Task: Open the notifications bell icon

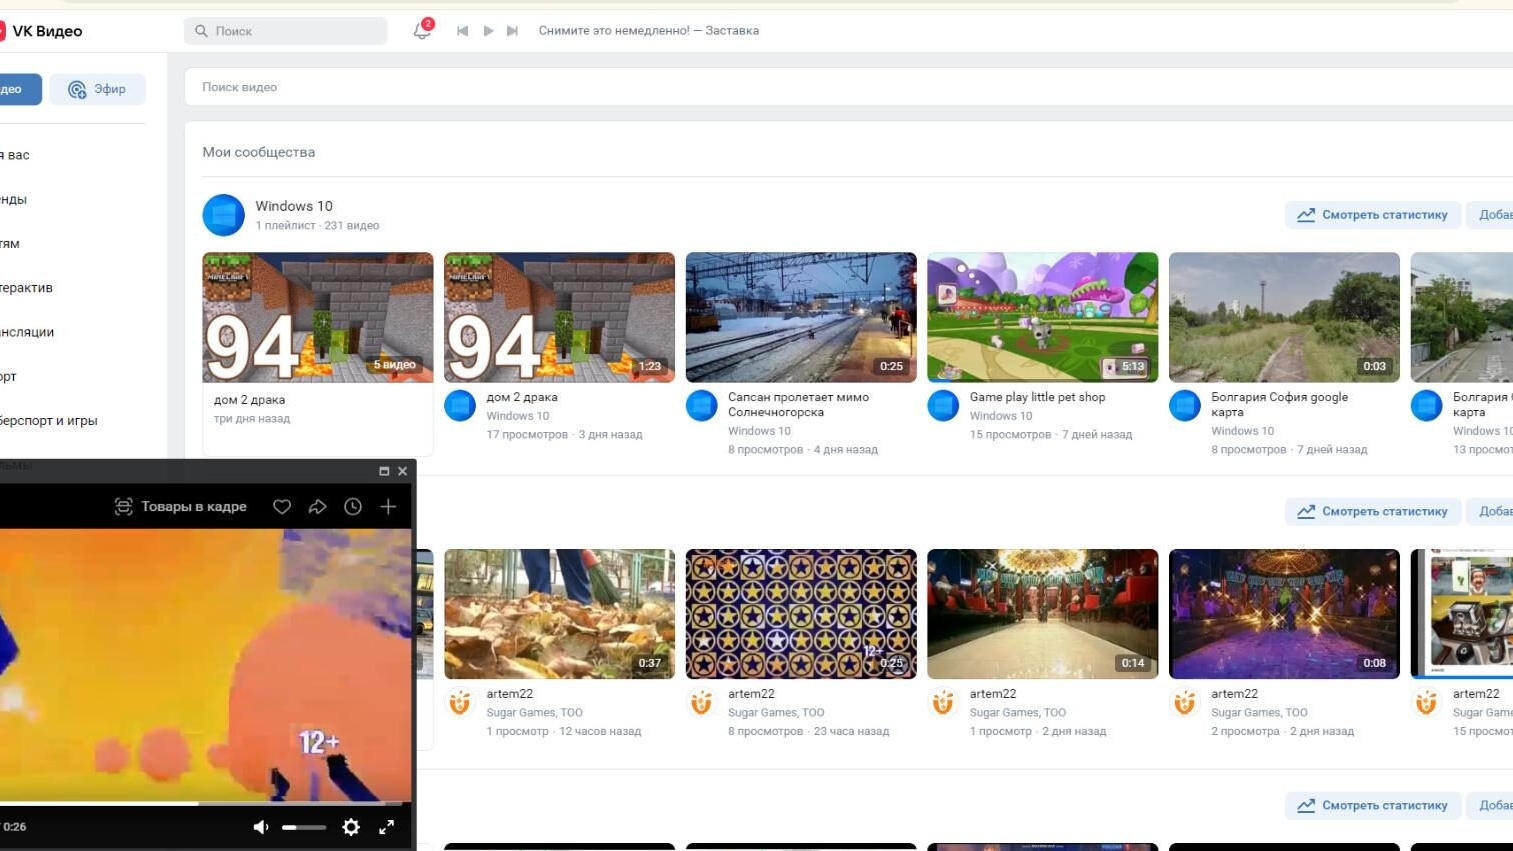Action: coord(422,31)
